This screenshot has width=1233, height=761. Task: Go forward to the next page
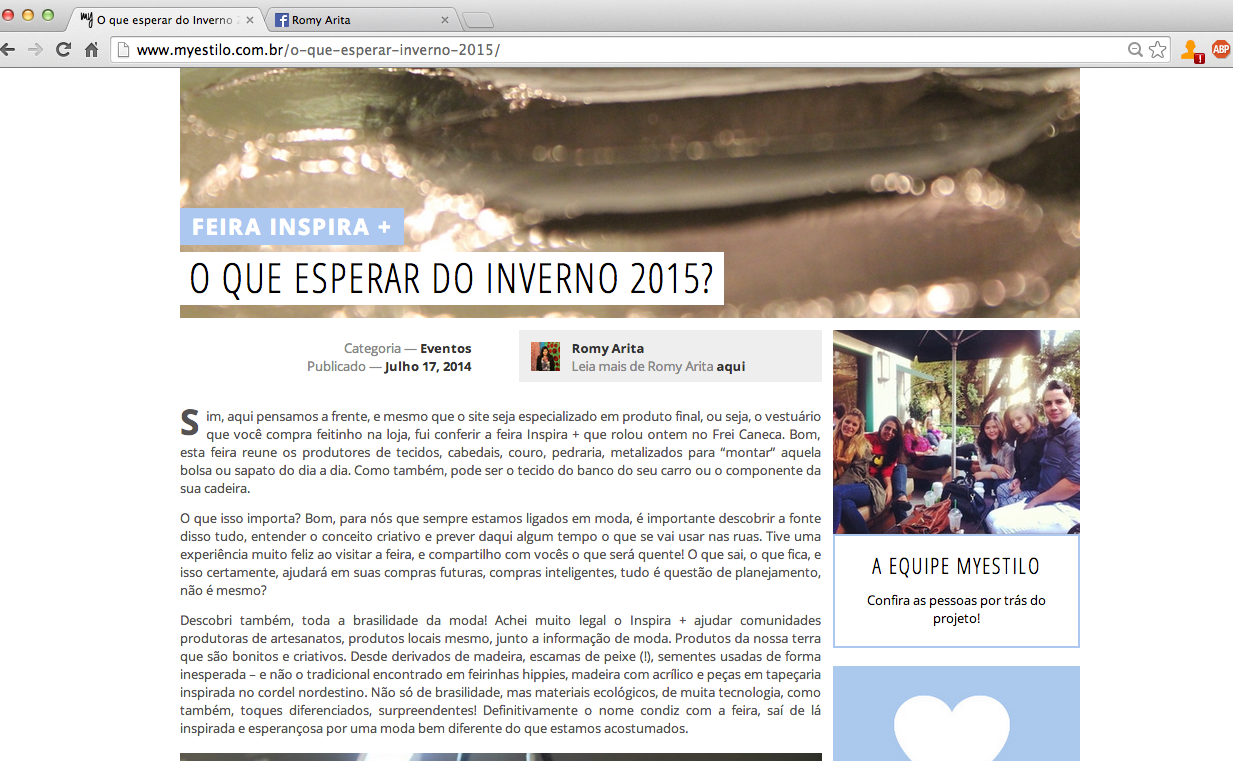click(x=35, y=49)
